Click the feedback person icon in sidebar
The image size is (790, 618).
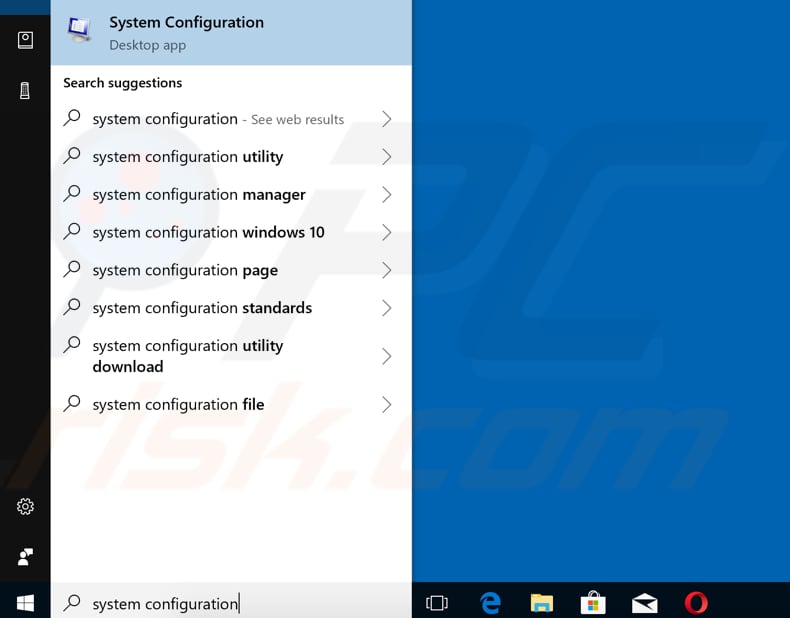point(26,556)
